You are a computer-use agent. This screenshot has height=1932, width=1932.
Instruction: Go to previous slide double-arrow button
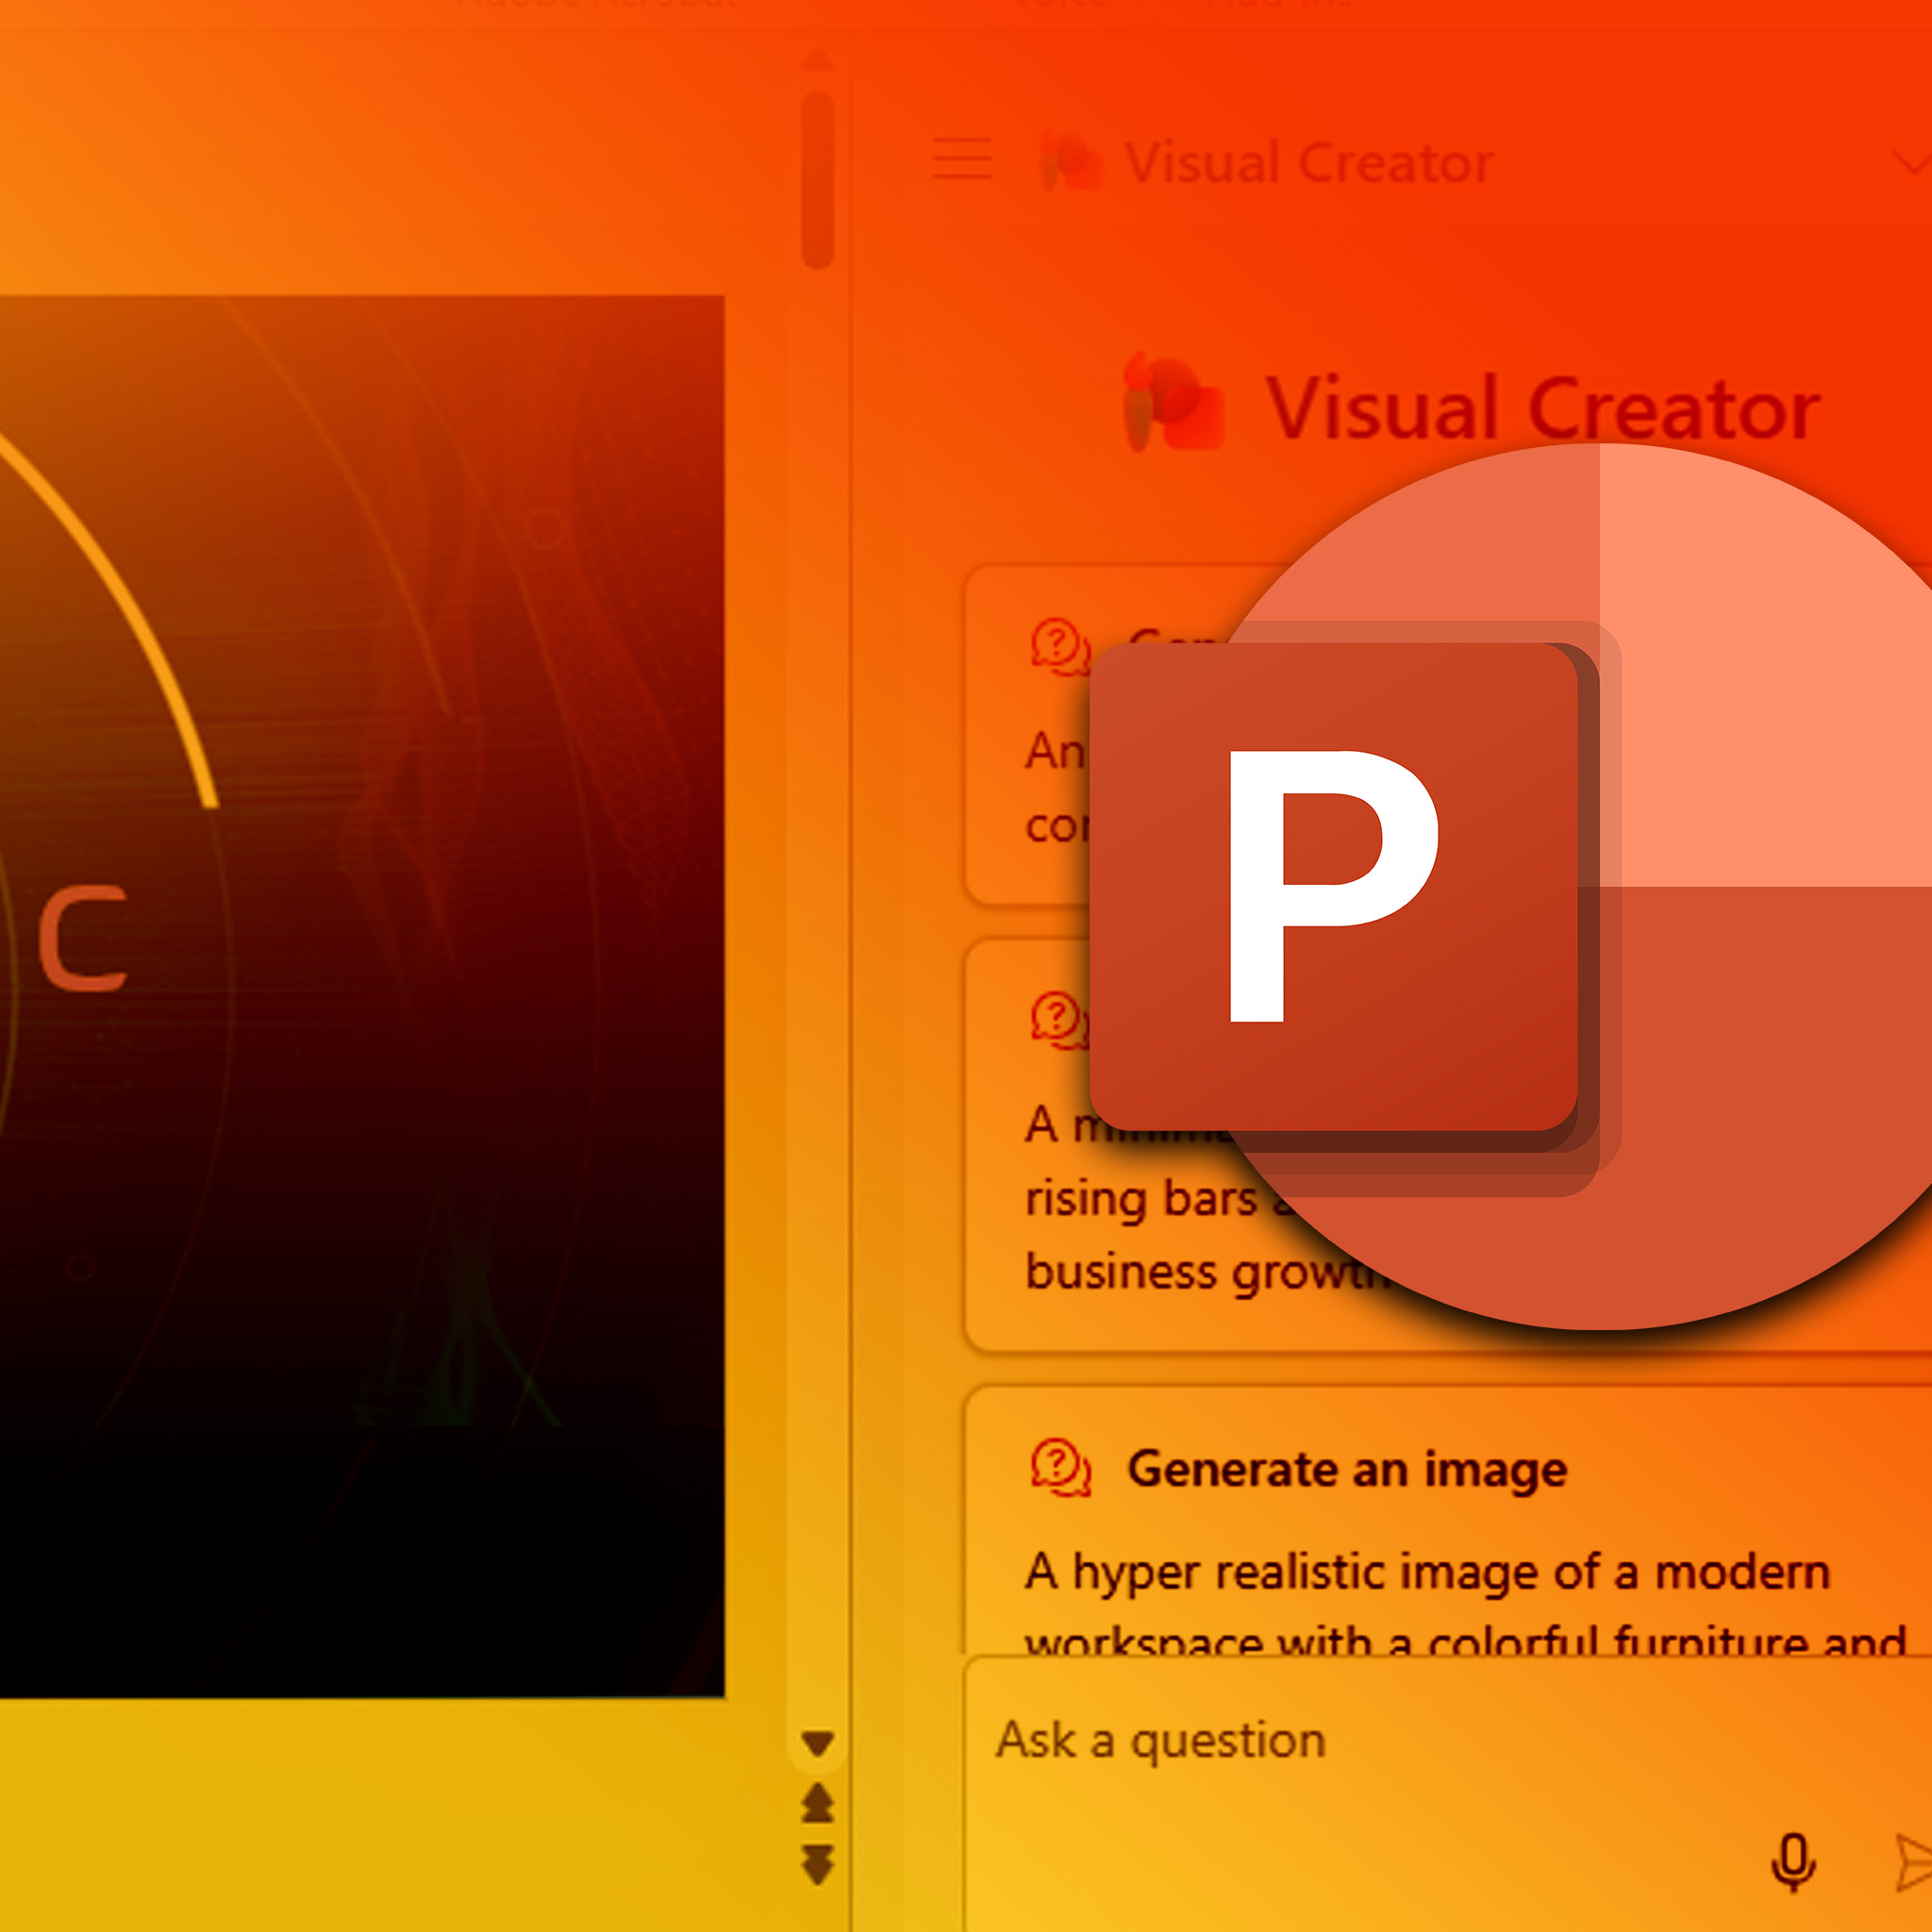(x=817, y=1803)
